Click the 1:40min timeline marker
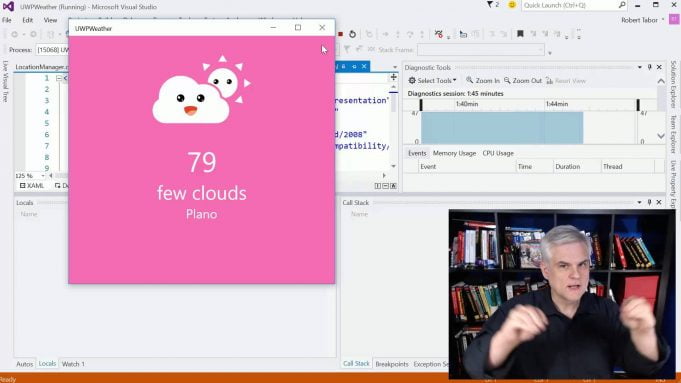Screen dimensions: 681x383 pos(467,104)
